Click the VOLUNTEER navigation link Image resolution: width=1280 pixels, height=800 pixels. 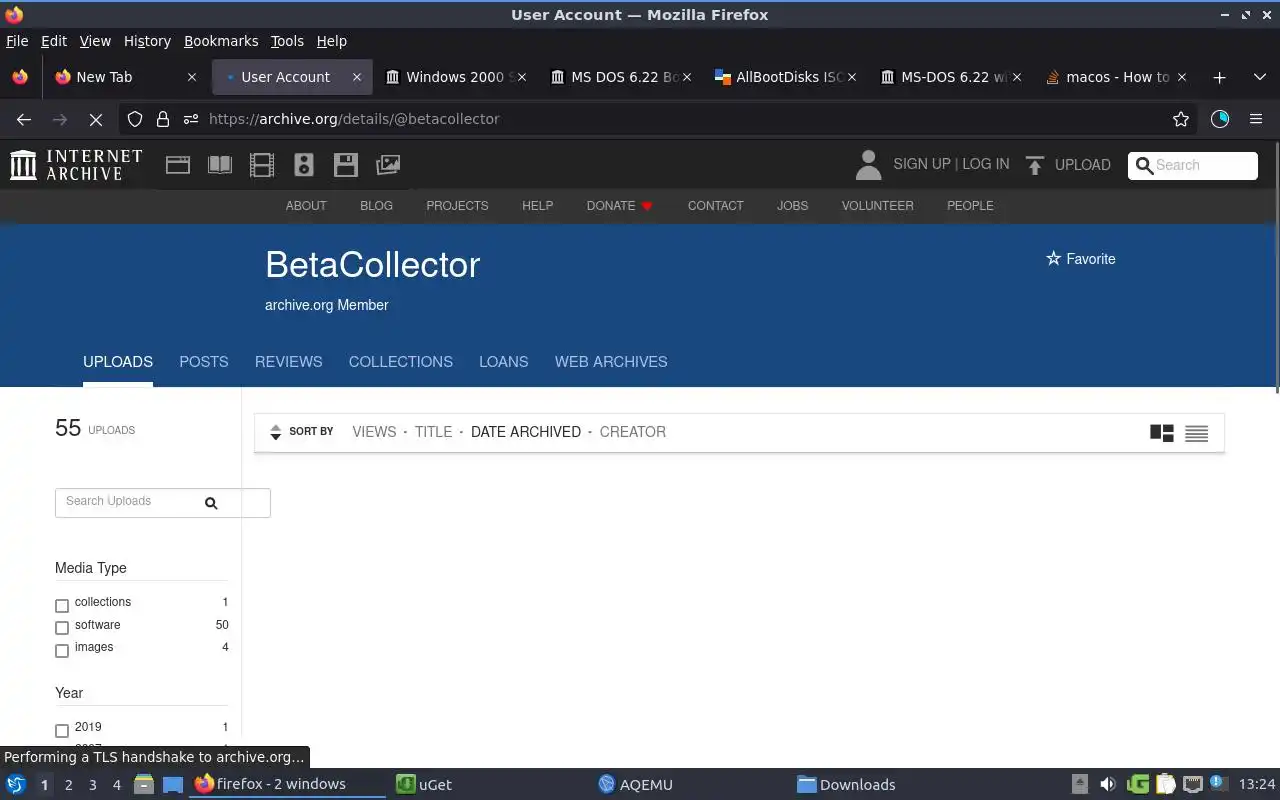point(877,206)
